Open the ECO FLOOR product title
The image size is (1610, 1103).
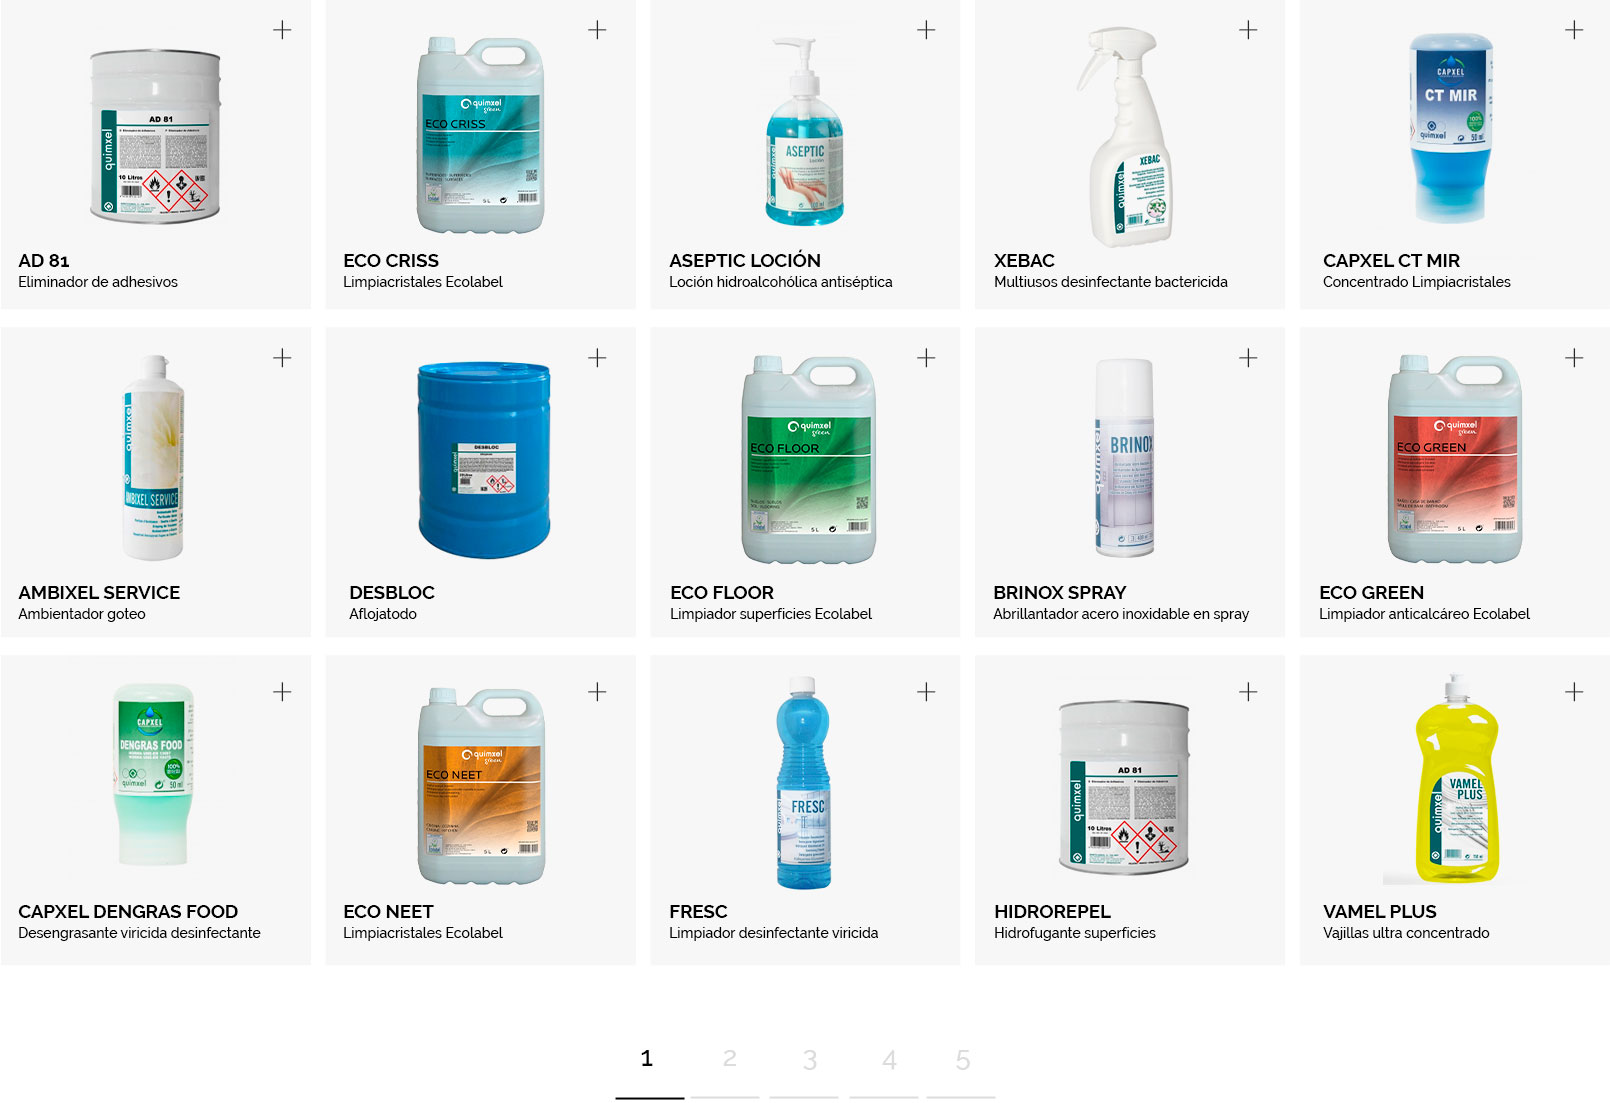pos(722,593)
